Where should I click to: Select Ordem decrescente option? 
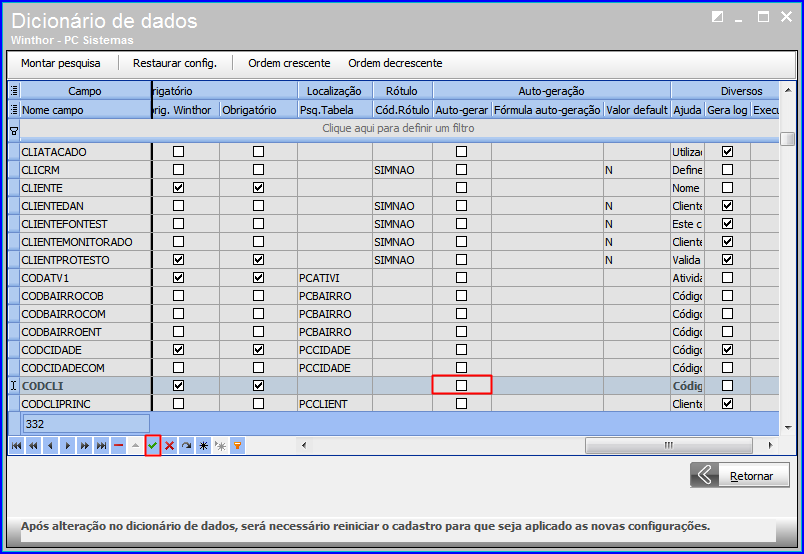pos(395,63)
